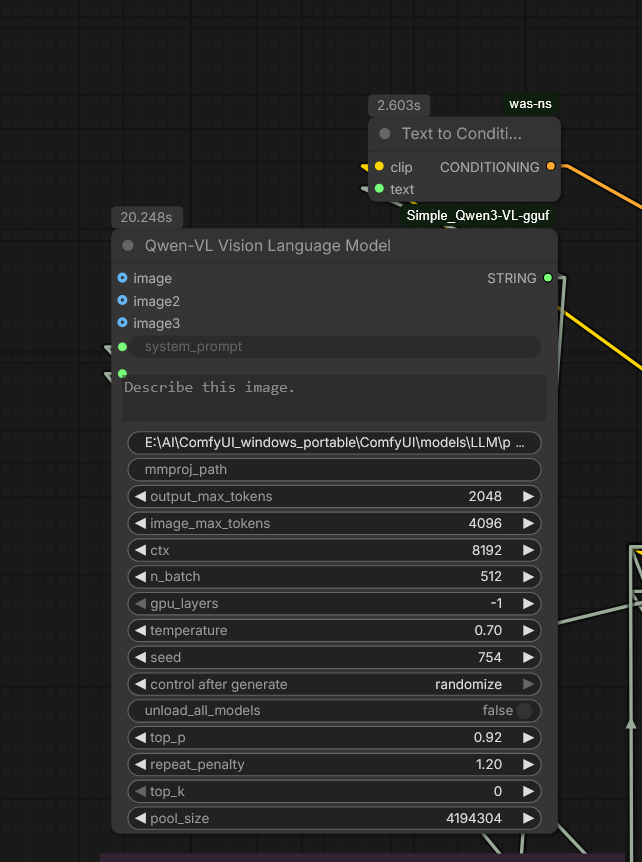Click the system_prompt green input socket
642x862 pixels.
tap(123, 347)
